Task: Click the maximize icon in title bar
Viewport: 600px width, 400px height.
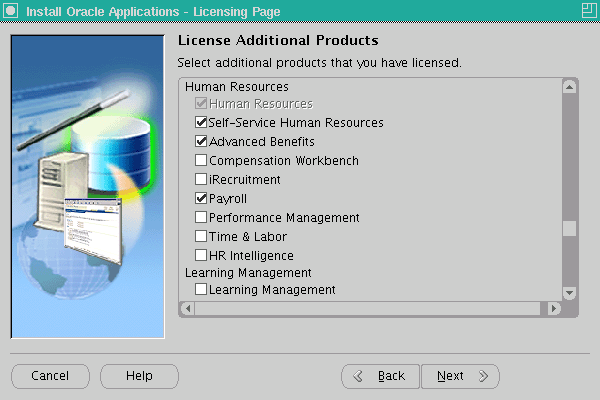Action: click(x=589, y=10)
